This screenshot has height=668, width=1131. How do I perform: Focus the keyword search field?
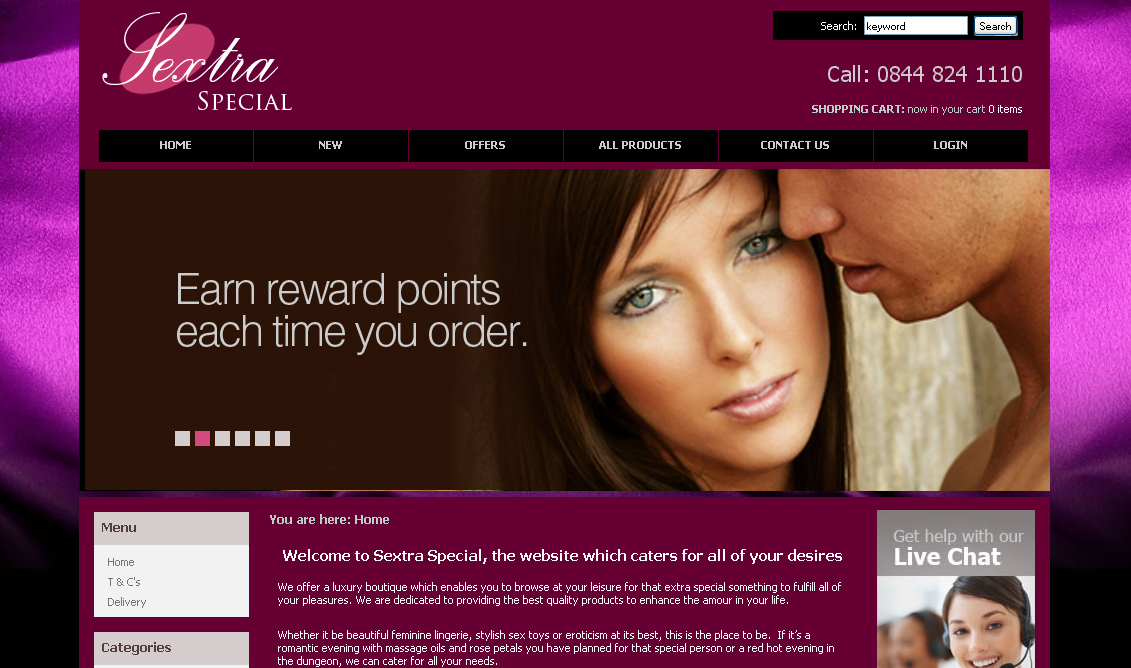point(915,26)
